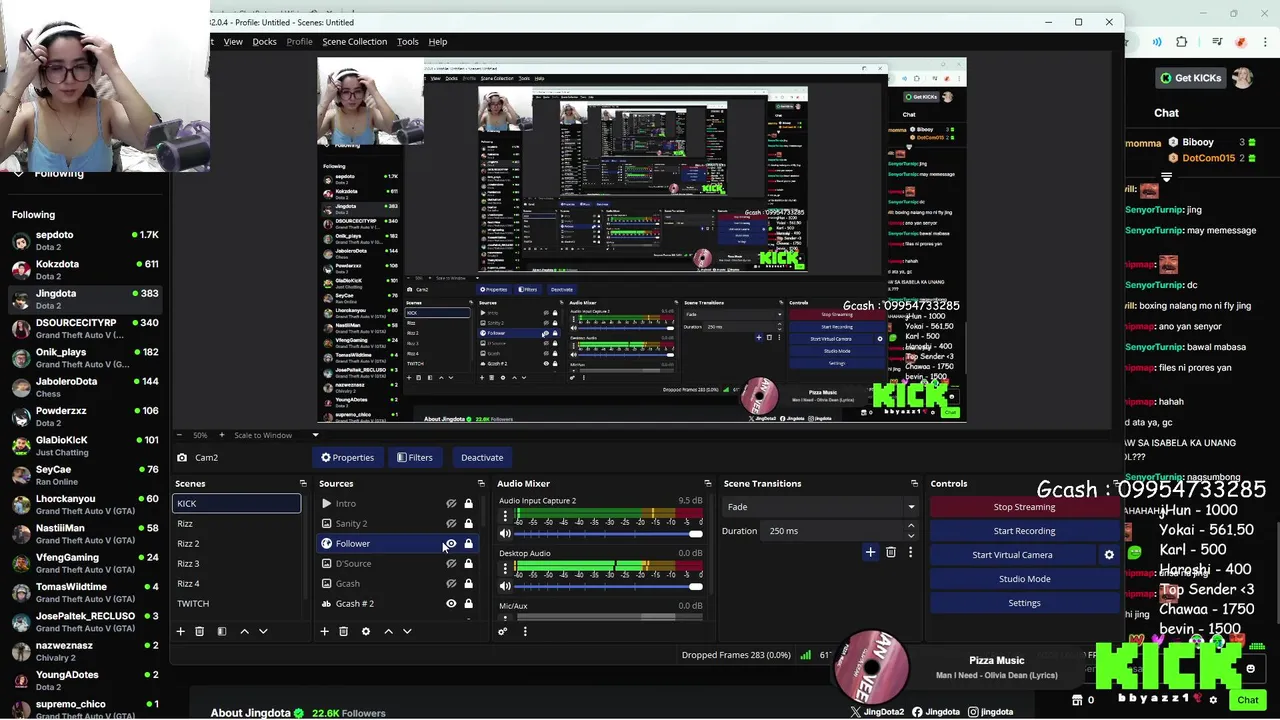Unlock the Intro source lock icon
Viewport: 1280px width, 720px height.
tap(468, 504)
